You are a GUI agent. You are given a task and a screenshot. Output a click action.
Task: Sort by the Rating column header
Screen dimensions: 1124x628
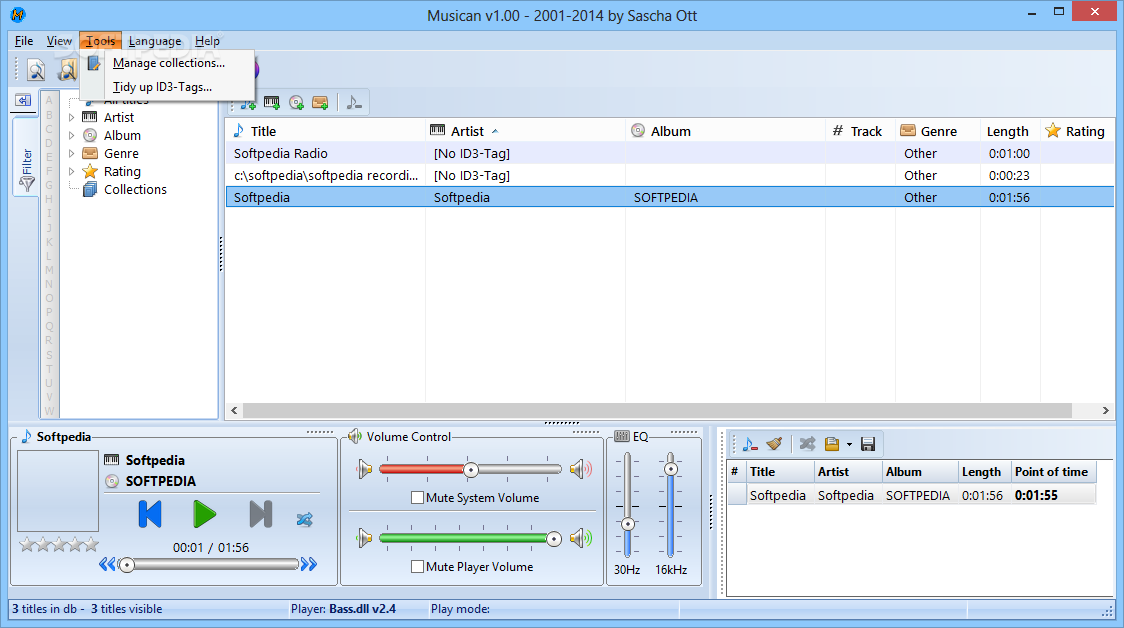point(1077,130)
